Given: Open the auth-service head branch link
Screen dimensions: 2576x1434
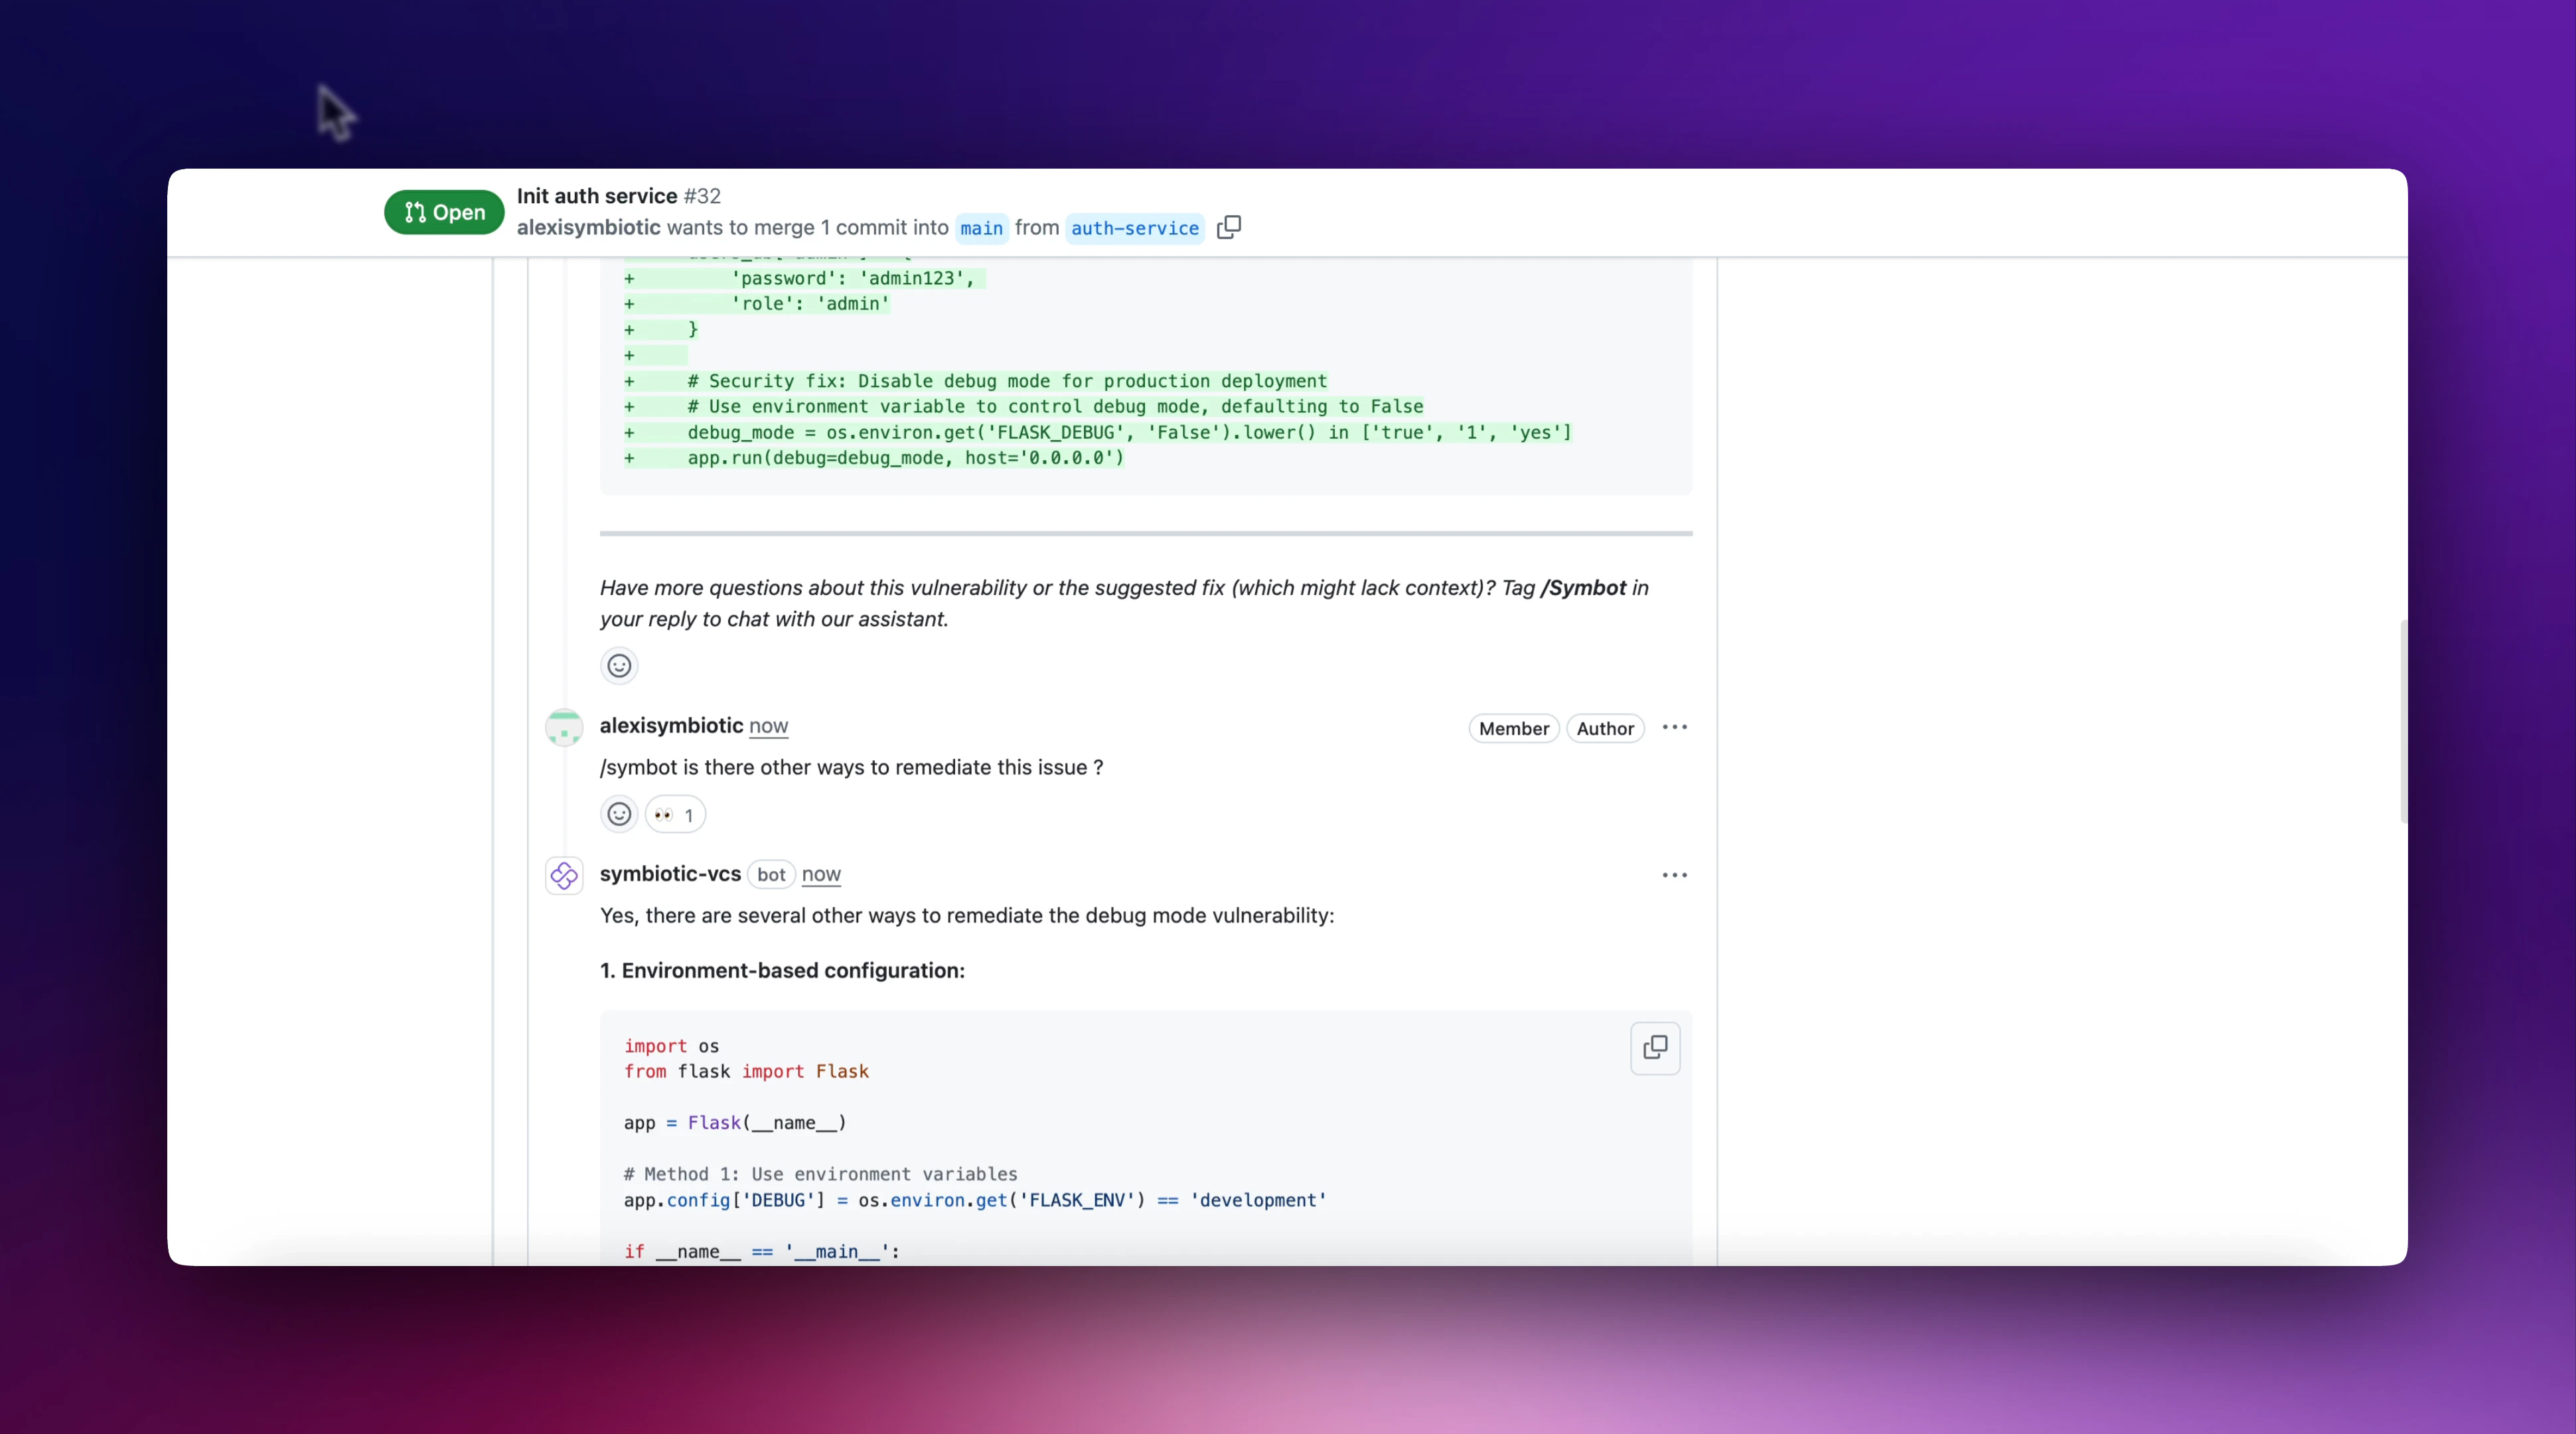Looking at the screenshot, I should click(x=1134, y=228).
